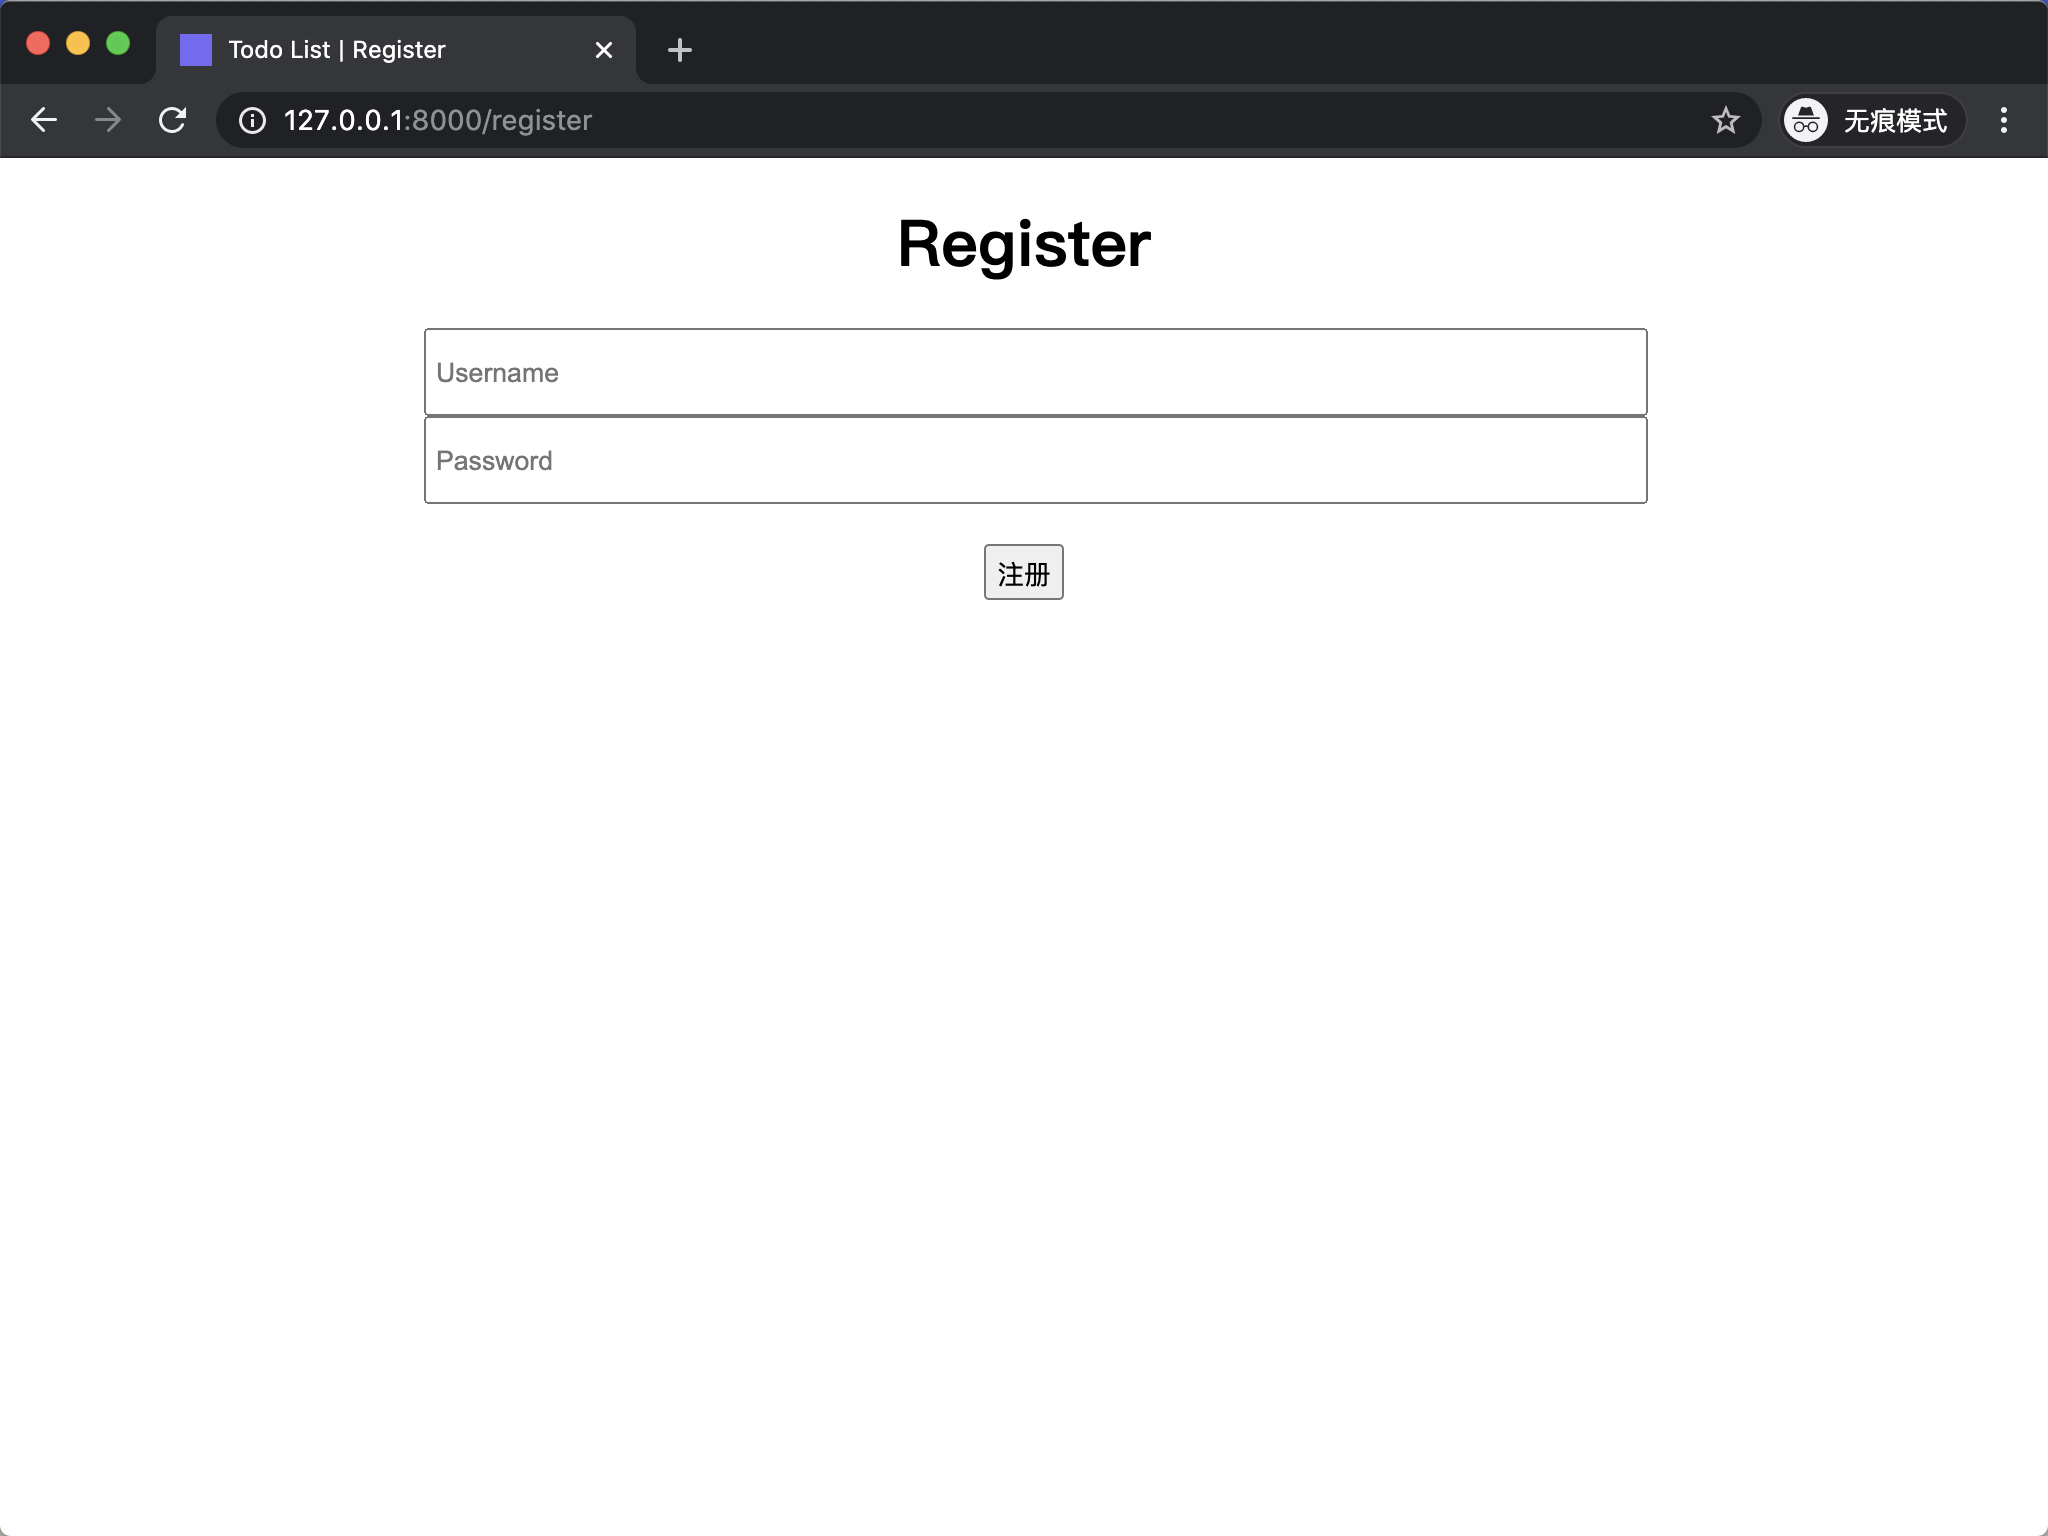
Task: Click the page reload icon
Action: [173, 119]
